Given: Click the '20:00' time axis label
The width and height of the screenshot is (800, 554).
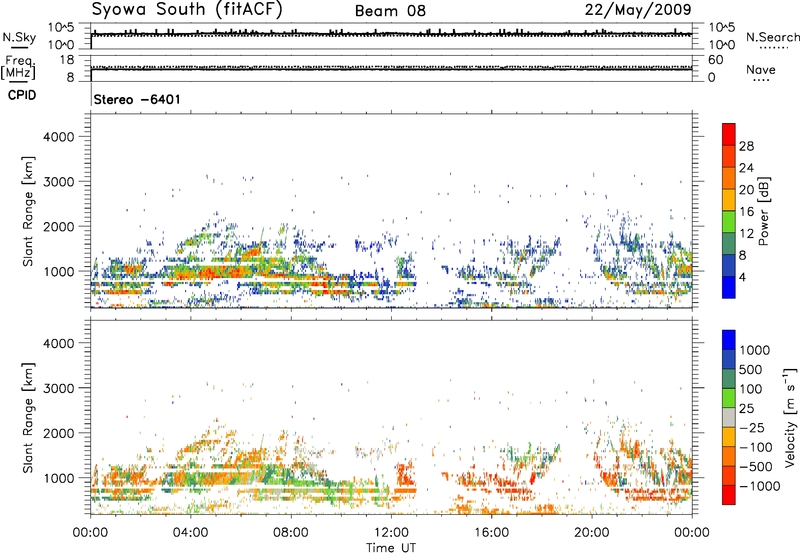Looking at the screenshot, I should tap(591, 533).
